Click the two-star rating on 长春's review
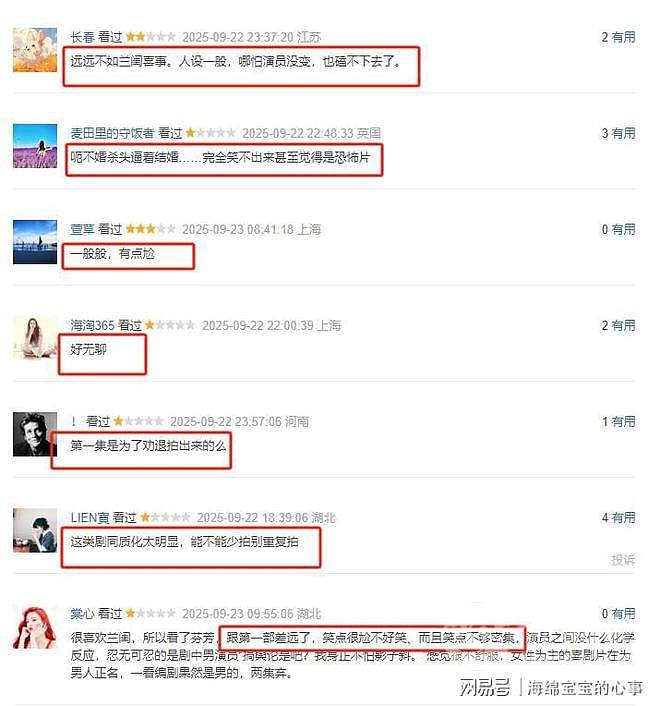The width and height of the screenshot is (660, 706). pyautogui.click(x=150, y=36)
